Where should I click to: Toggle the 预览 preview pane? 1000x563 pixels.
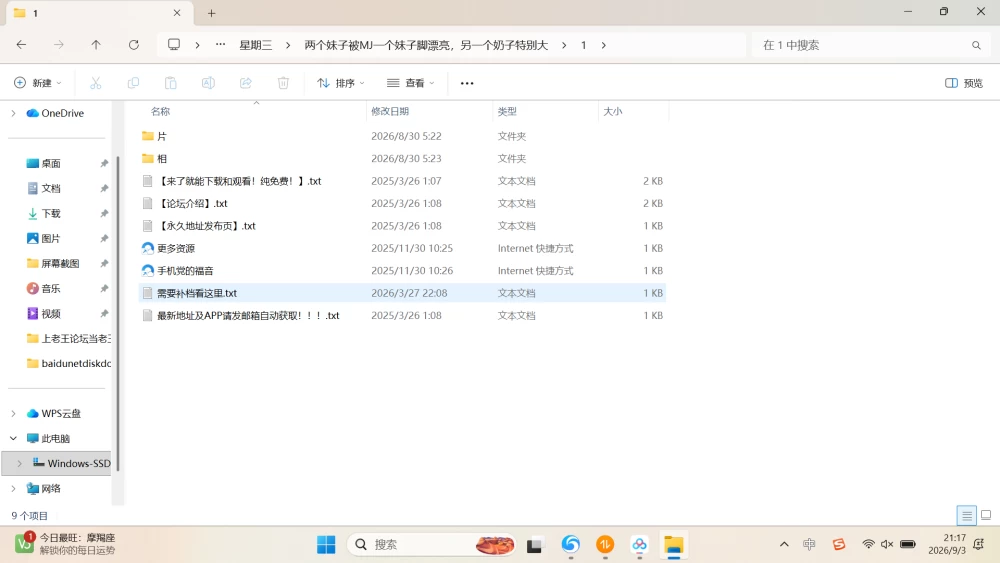tap(964, 83)
